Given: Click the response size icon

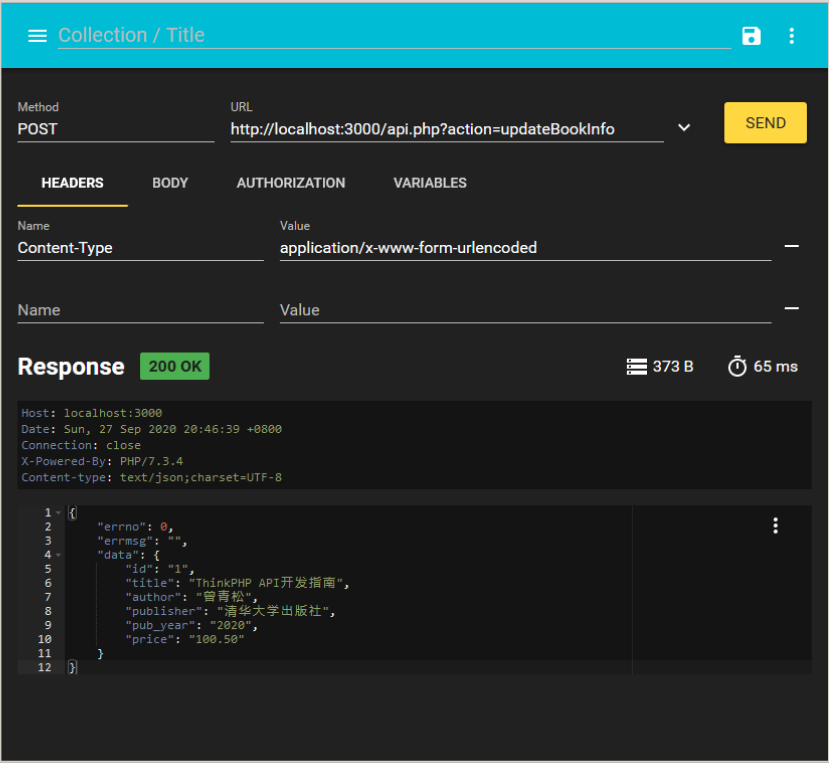Looking at the screenshot, I should [637, 366].
